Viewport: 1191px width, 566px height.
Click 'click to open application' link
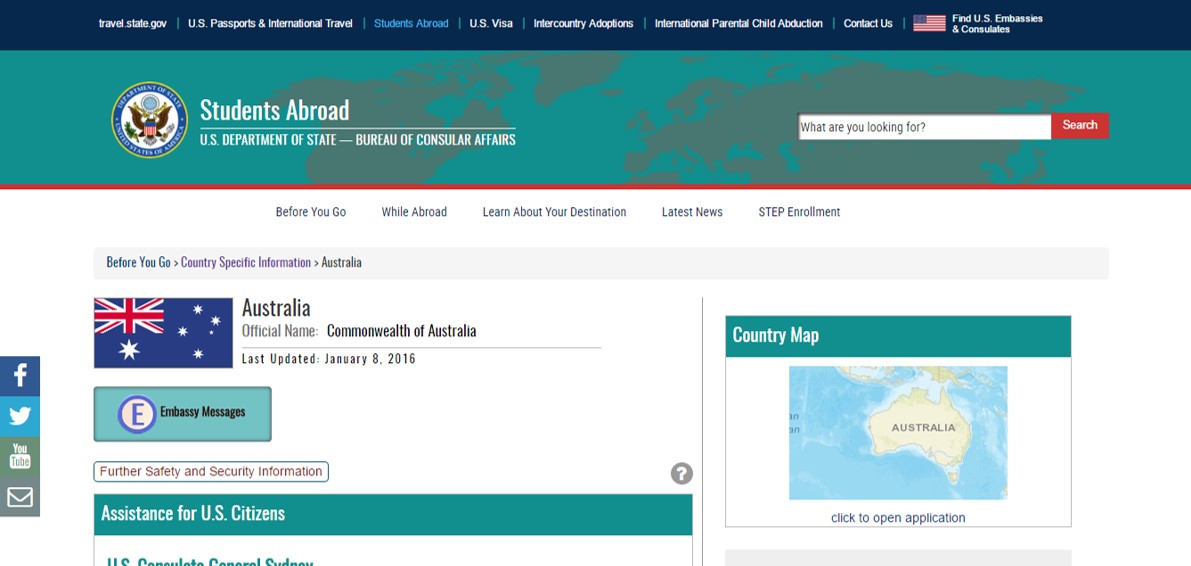(x=898, y=518)
